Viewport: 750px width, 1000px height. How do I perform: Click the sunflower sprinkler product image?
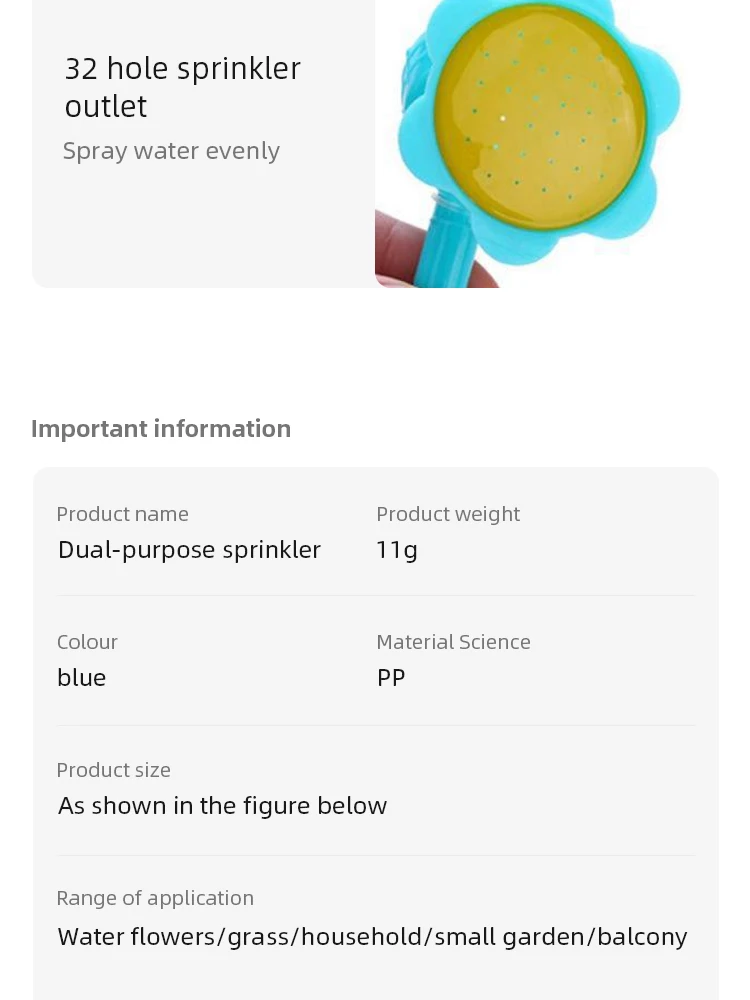pos(547,143)
